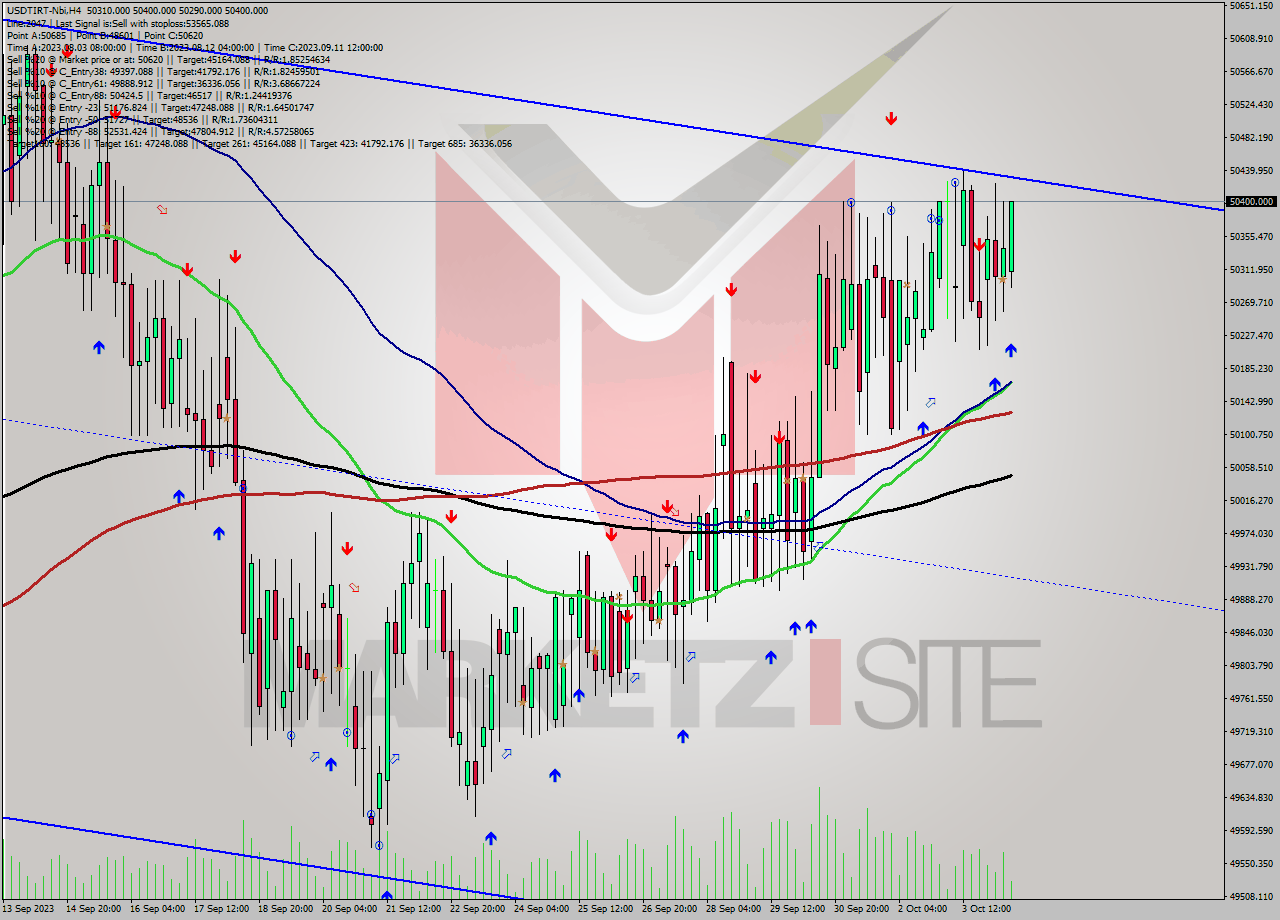Click the 'R/R:1.85254634' value
The width and height of the screenshot is (1280, 920).
[297, 59]
